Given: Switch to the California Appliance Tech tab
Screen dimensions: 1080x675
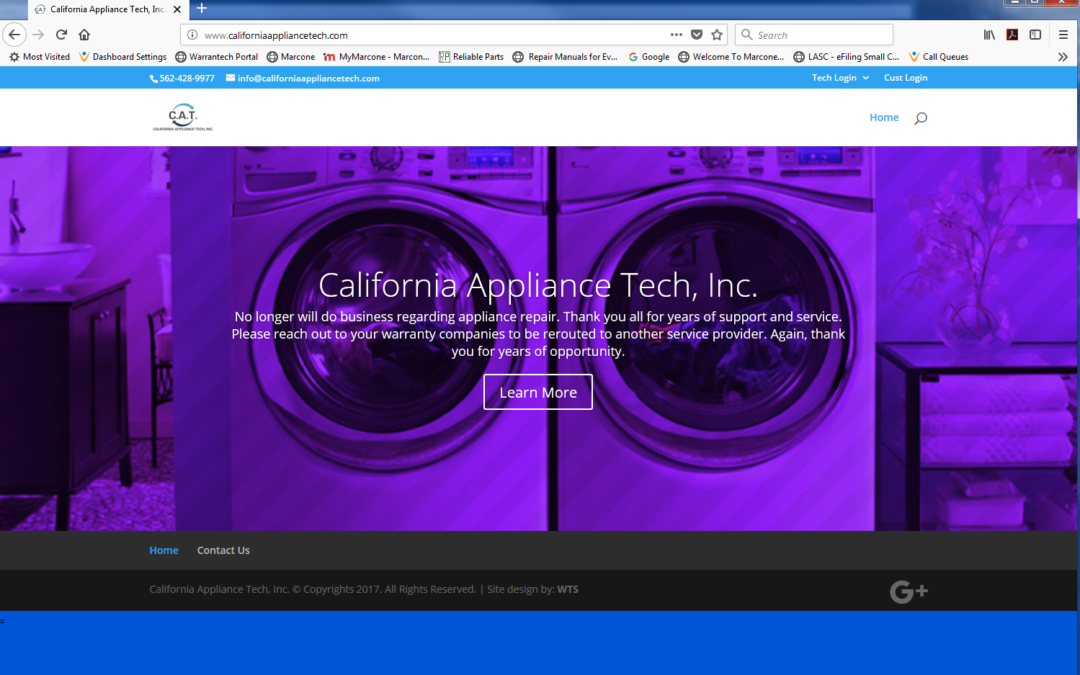Looking at the screenshot, I should point(100,8).
